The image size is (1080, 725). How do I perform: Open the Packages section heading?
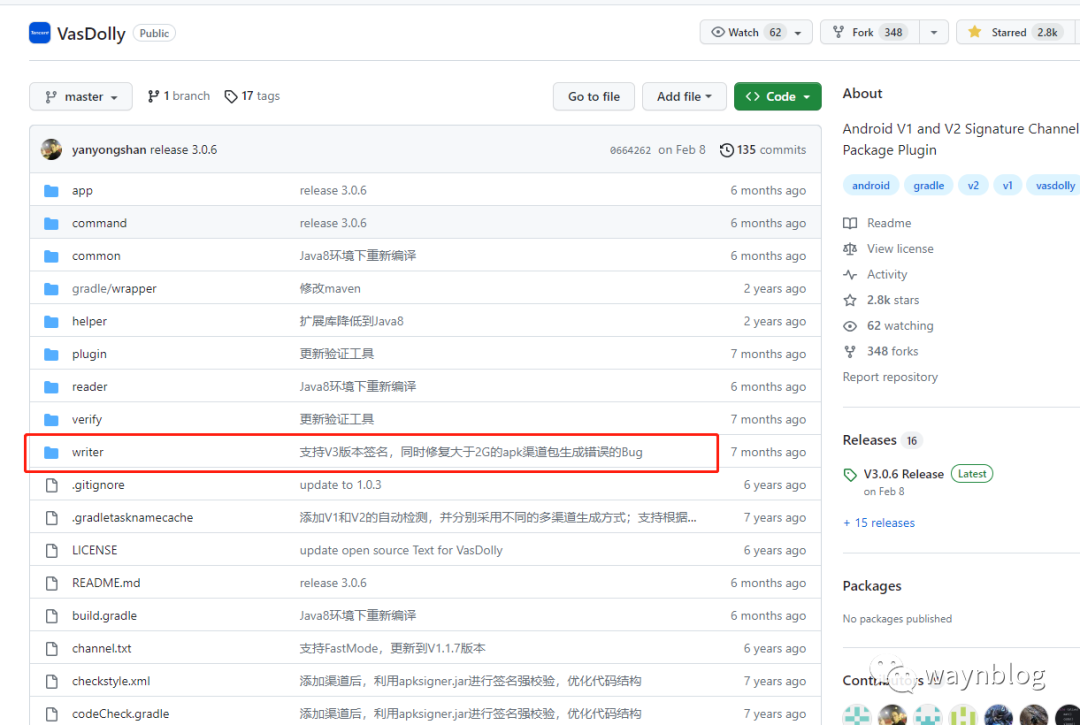click(x=871, y=586)
